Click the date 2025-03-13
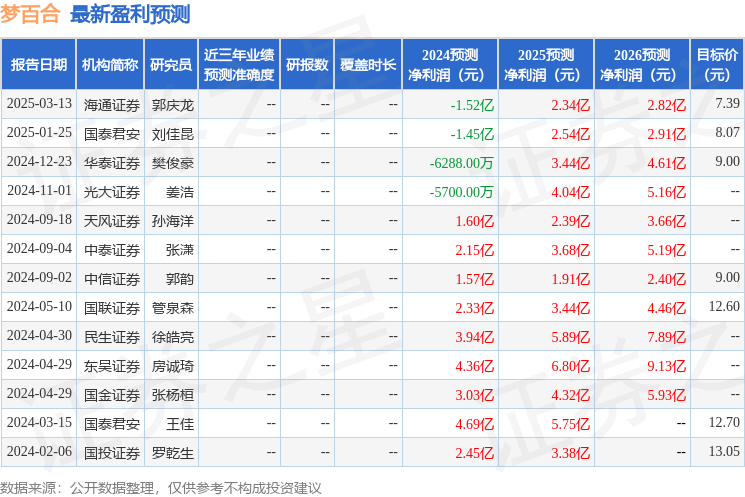 (39, 104)
